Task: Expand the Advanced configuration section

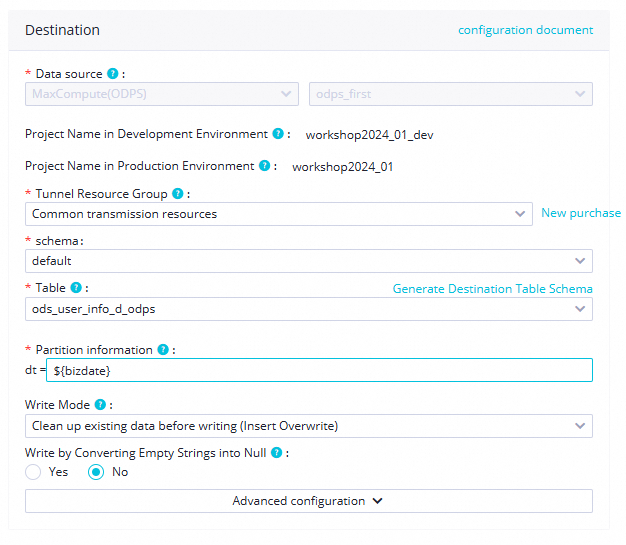Action: pyautogui.click(x=308, y=501)
